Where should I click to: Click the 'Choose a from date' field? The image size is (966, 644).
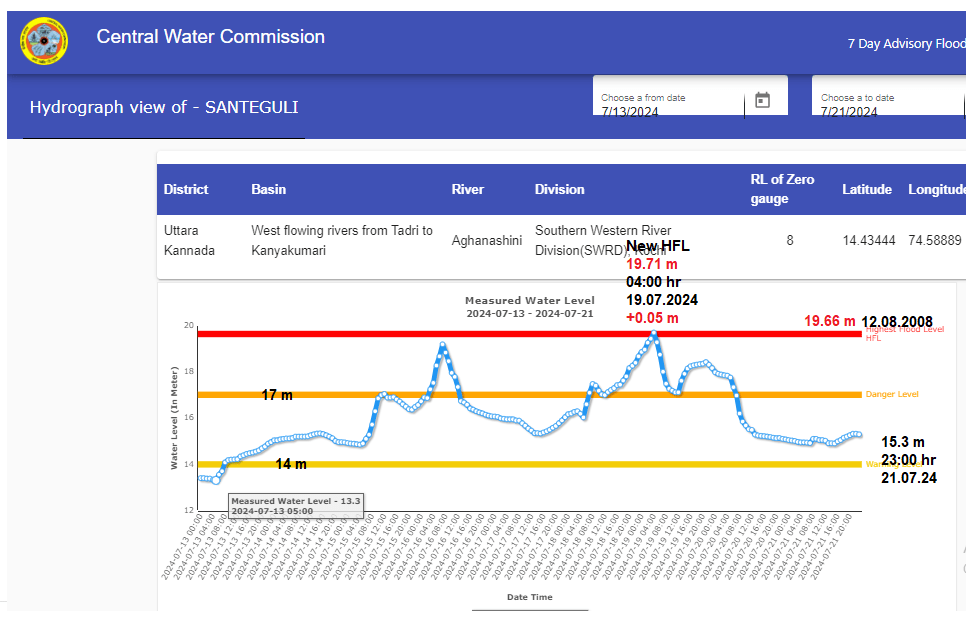tap(670, 106)
